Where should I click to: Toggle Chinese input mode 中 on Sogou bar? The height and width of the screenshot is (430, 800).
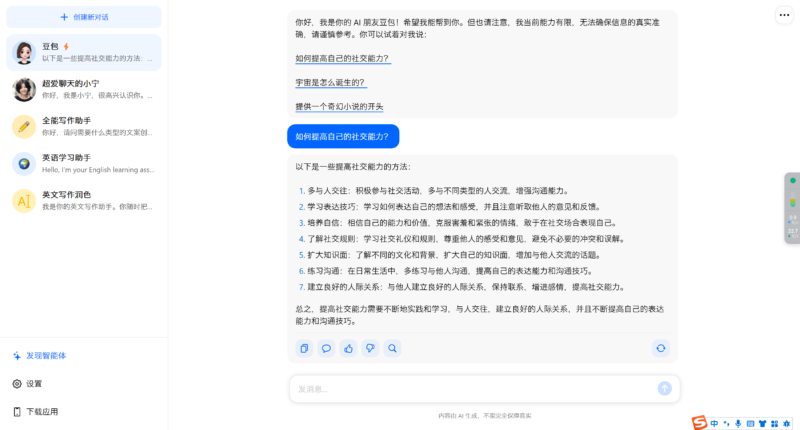(714, 423)
